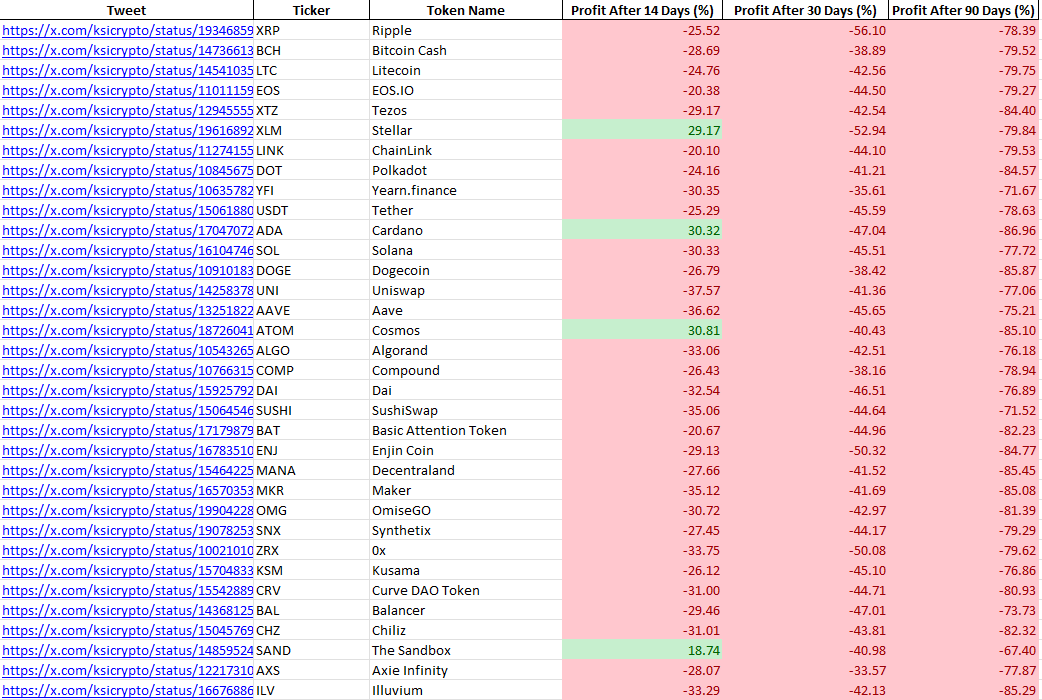Viewport: 1042px width, 700px height.
Task: Open the ATOM tweet link
Action: 128,330
